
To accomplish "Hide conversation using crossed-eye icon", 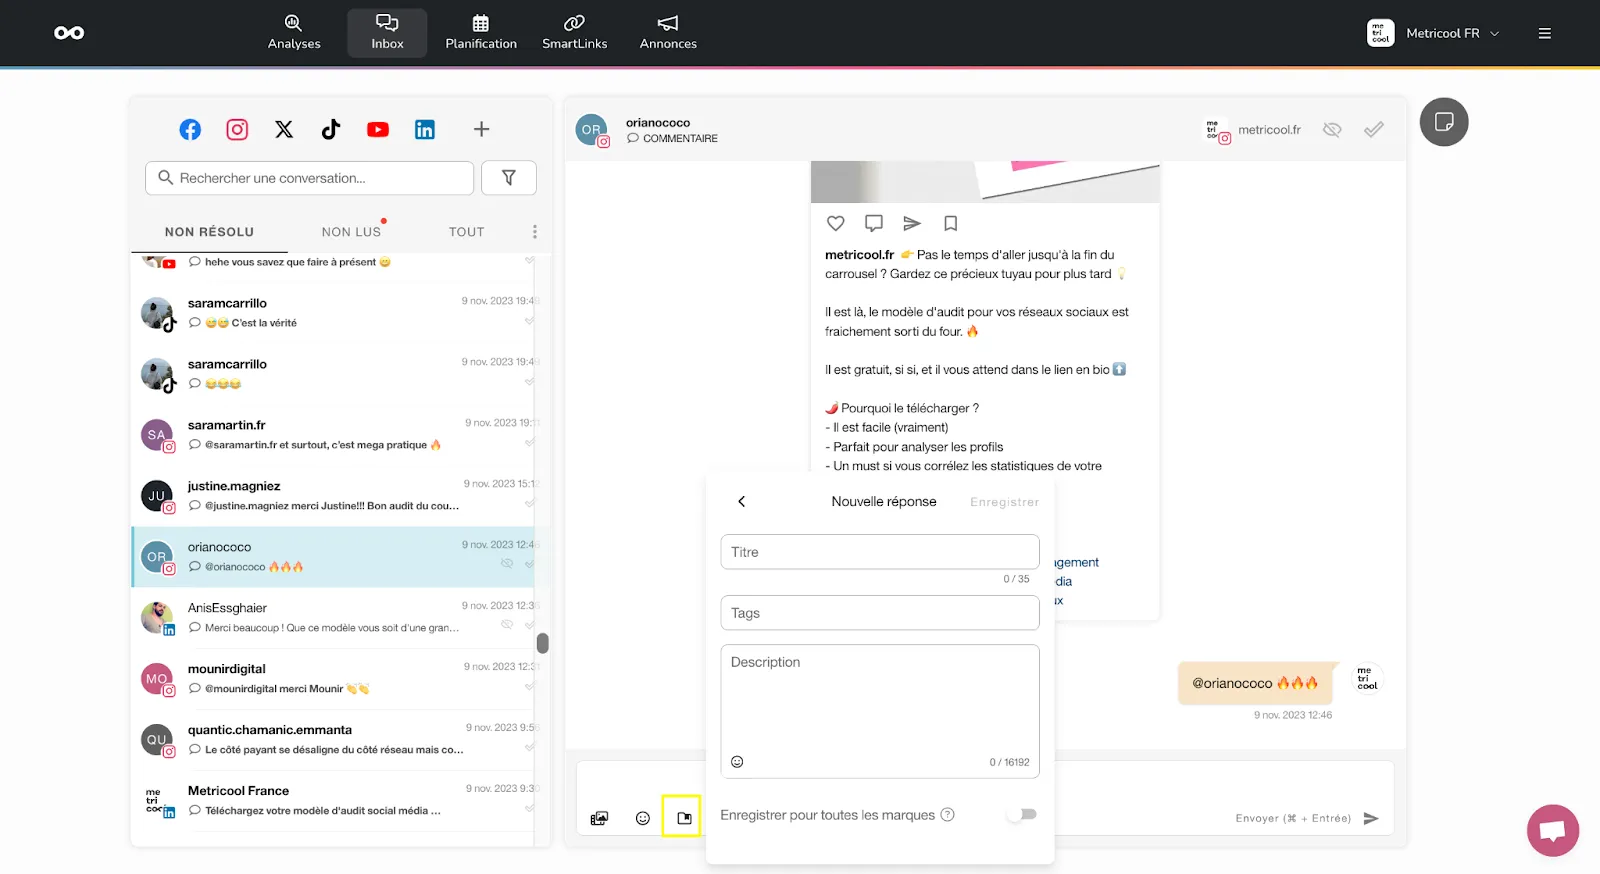I will [1332, 130].
